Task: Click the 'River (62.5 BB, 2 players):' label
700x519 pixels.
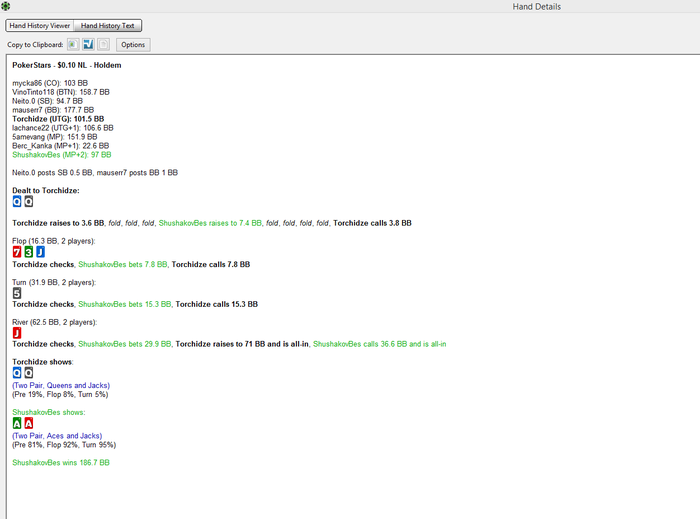Action: point(54,322)
